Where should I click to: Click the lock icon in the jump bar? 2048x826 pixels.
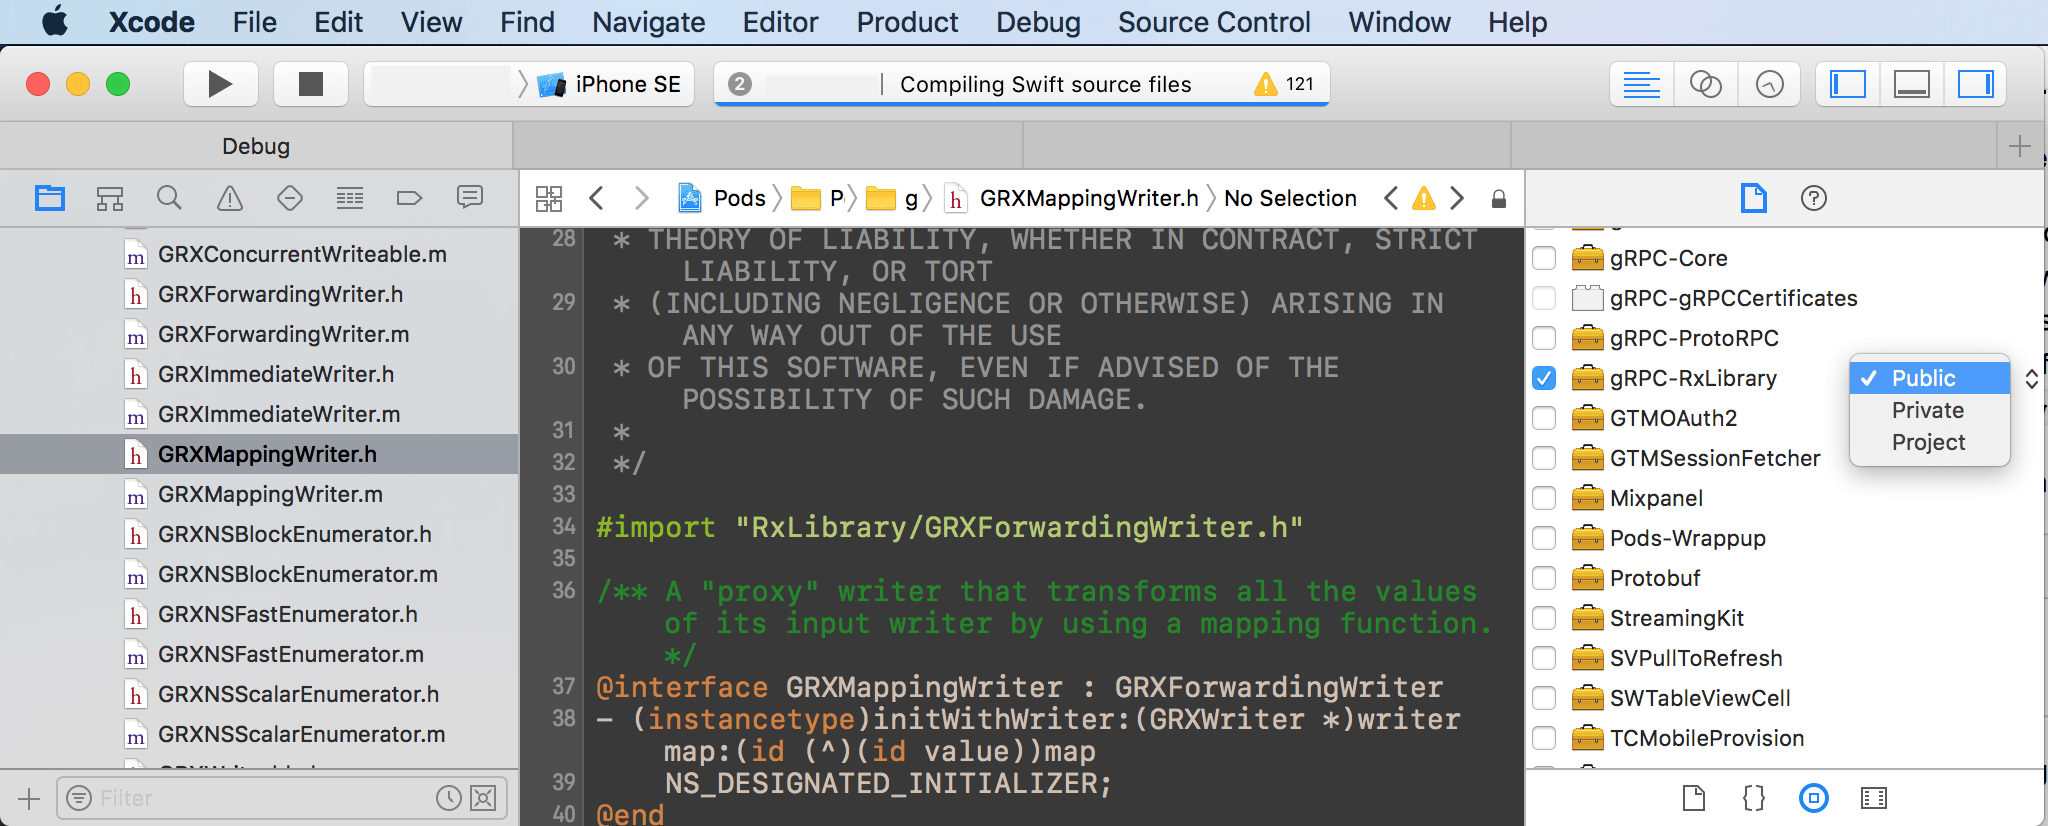point(1499,199)
